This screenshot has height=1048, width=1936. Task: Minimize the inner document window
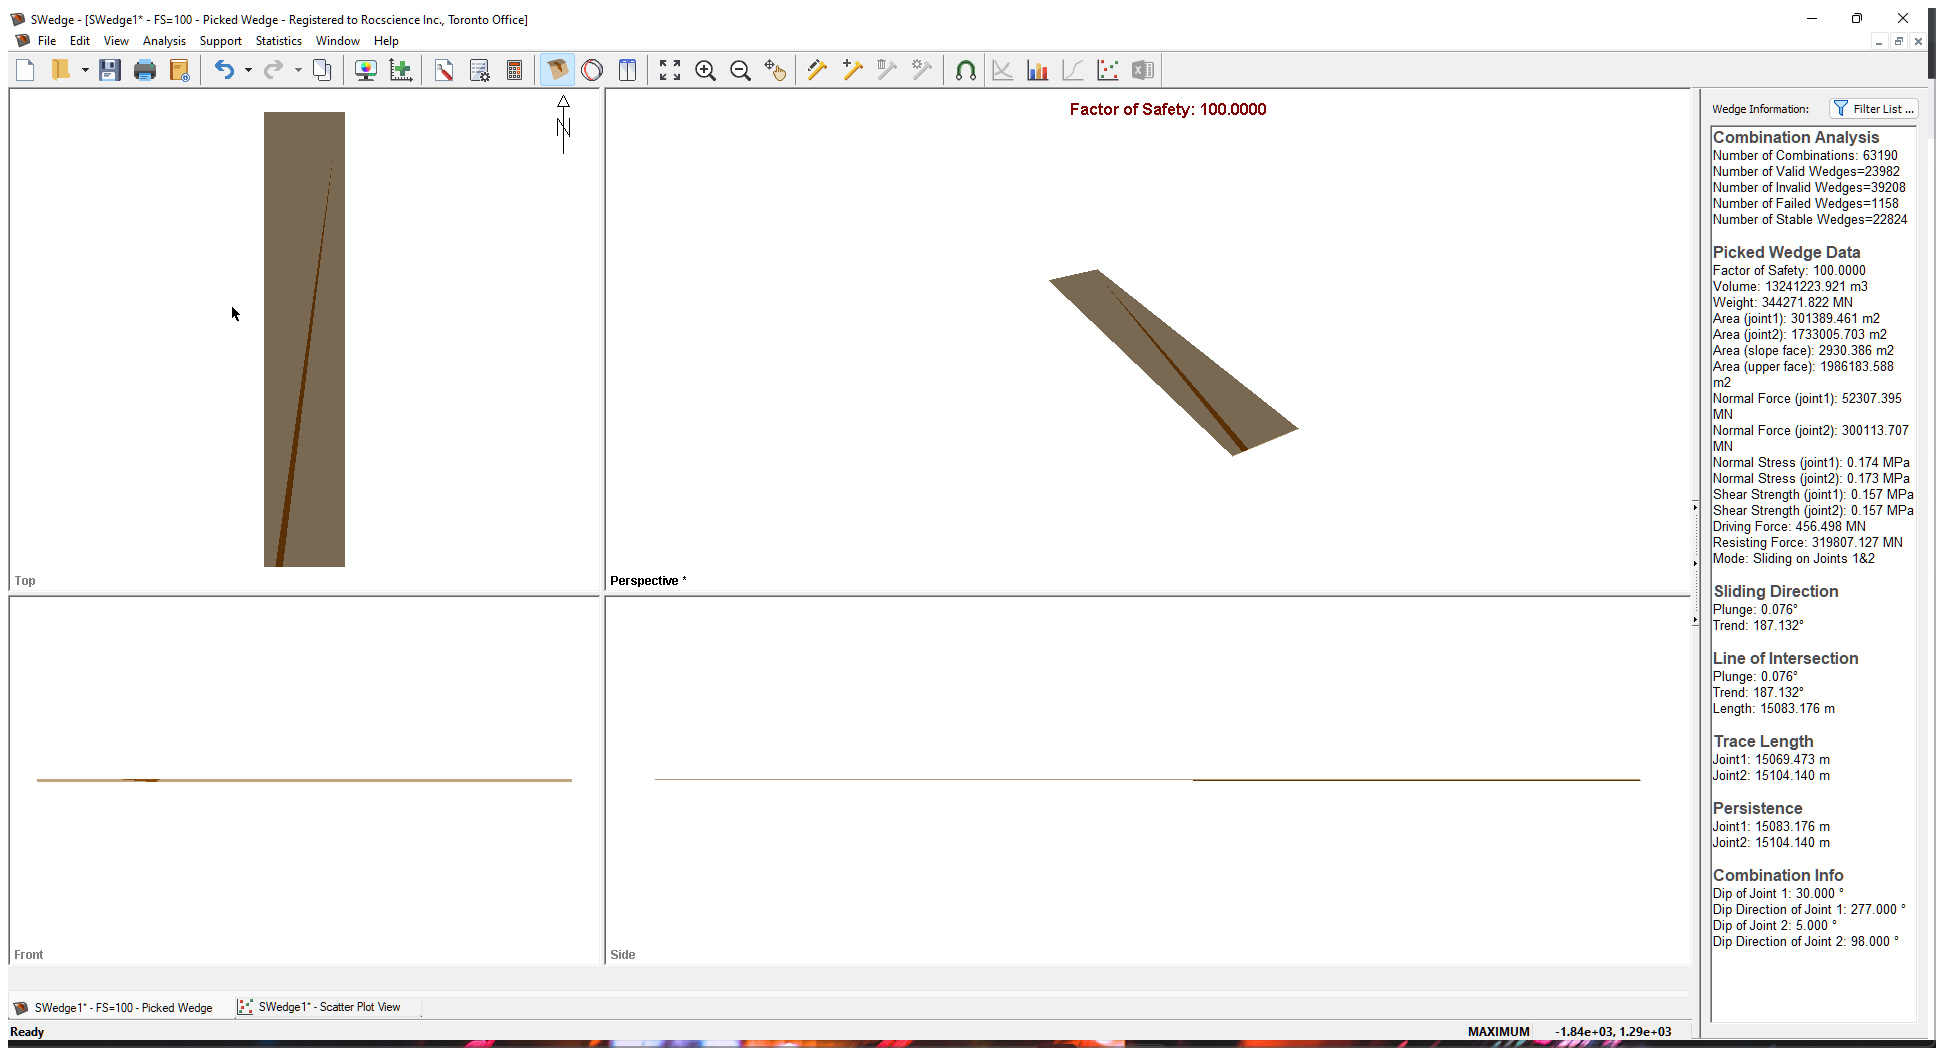[x=1879, y=41]
